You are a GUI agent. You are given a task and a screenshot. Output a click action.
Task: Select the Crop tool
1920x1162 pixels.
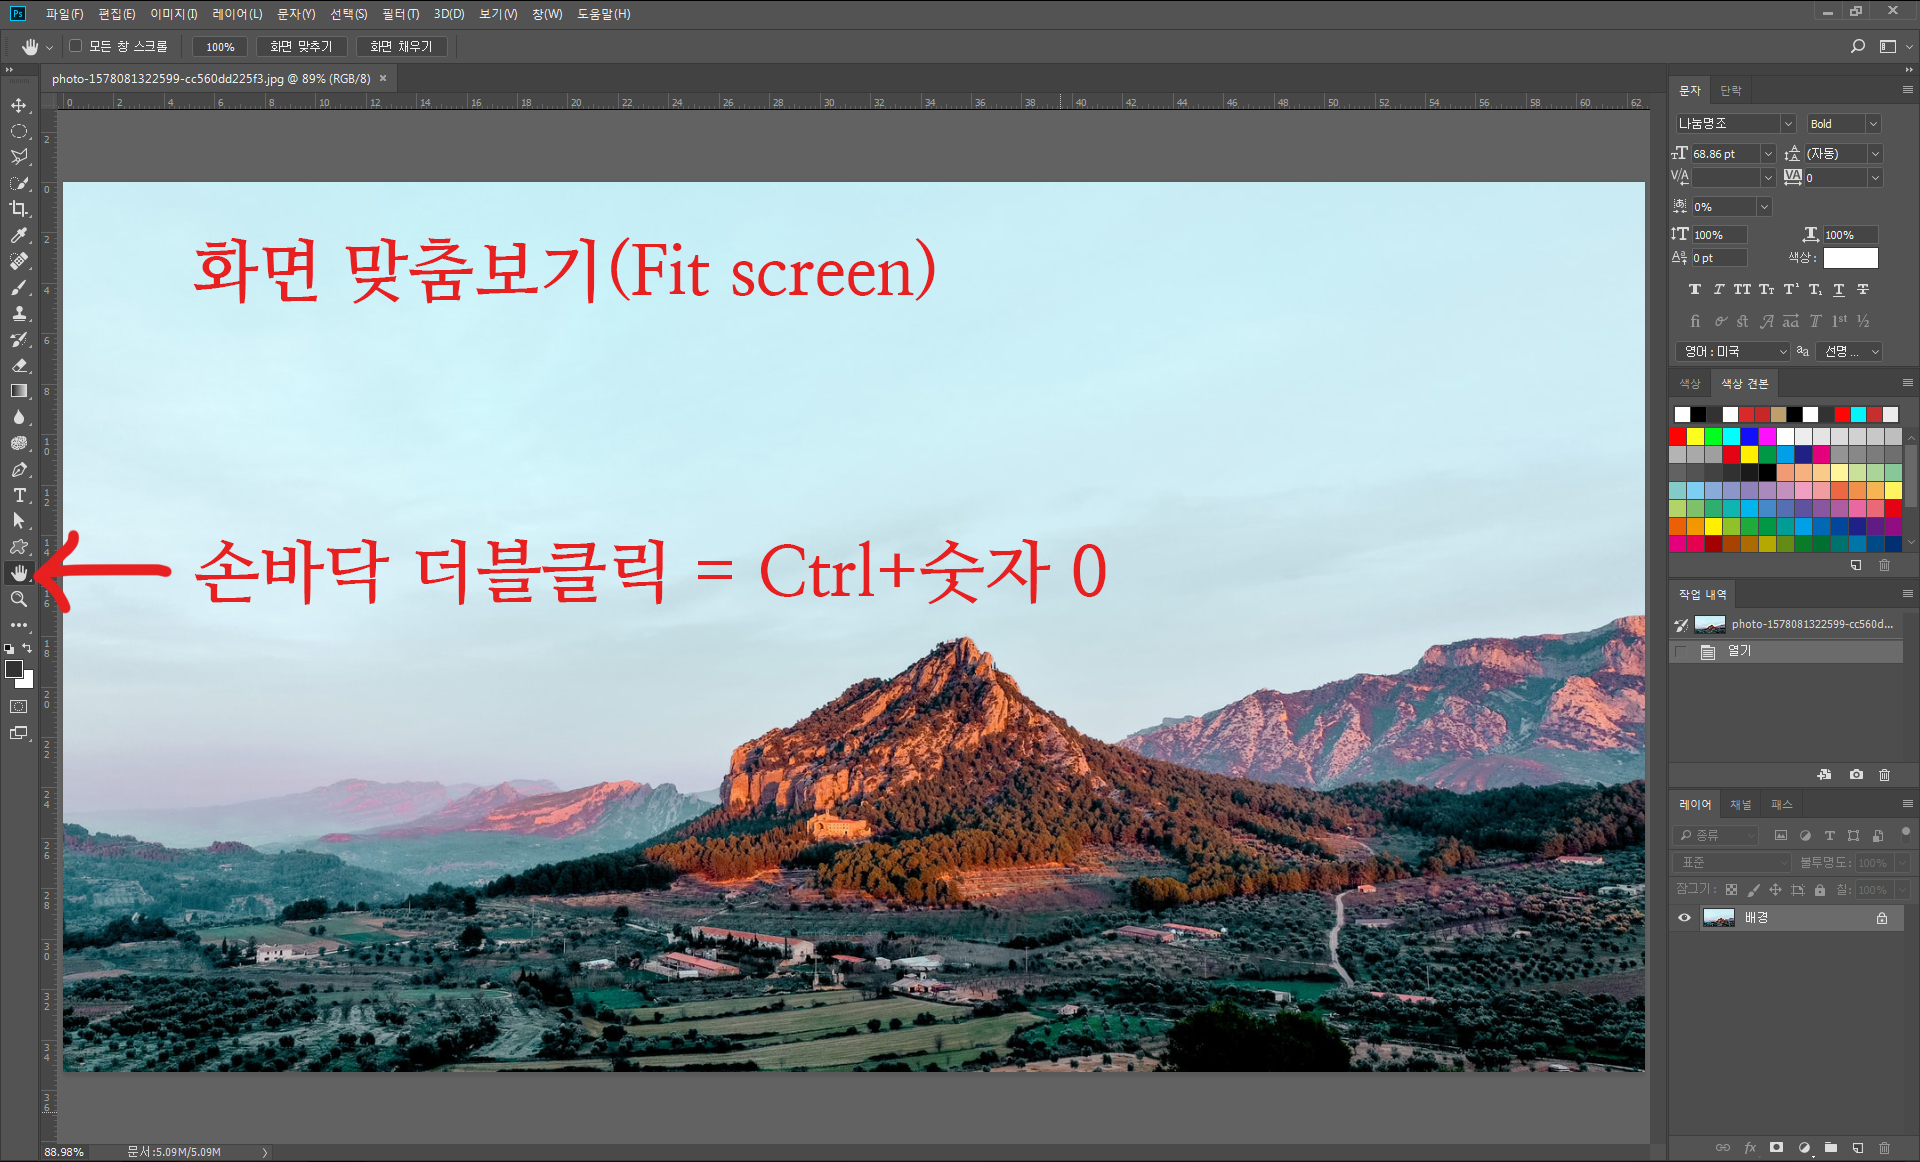[x=19, y=209]
